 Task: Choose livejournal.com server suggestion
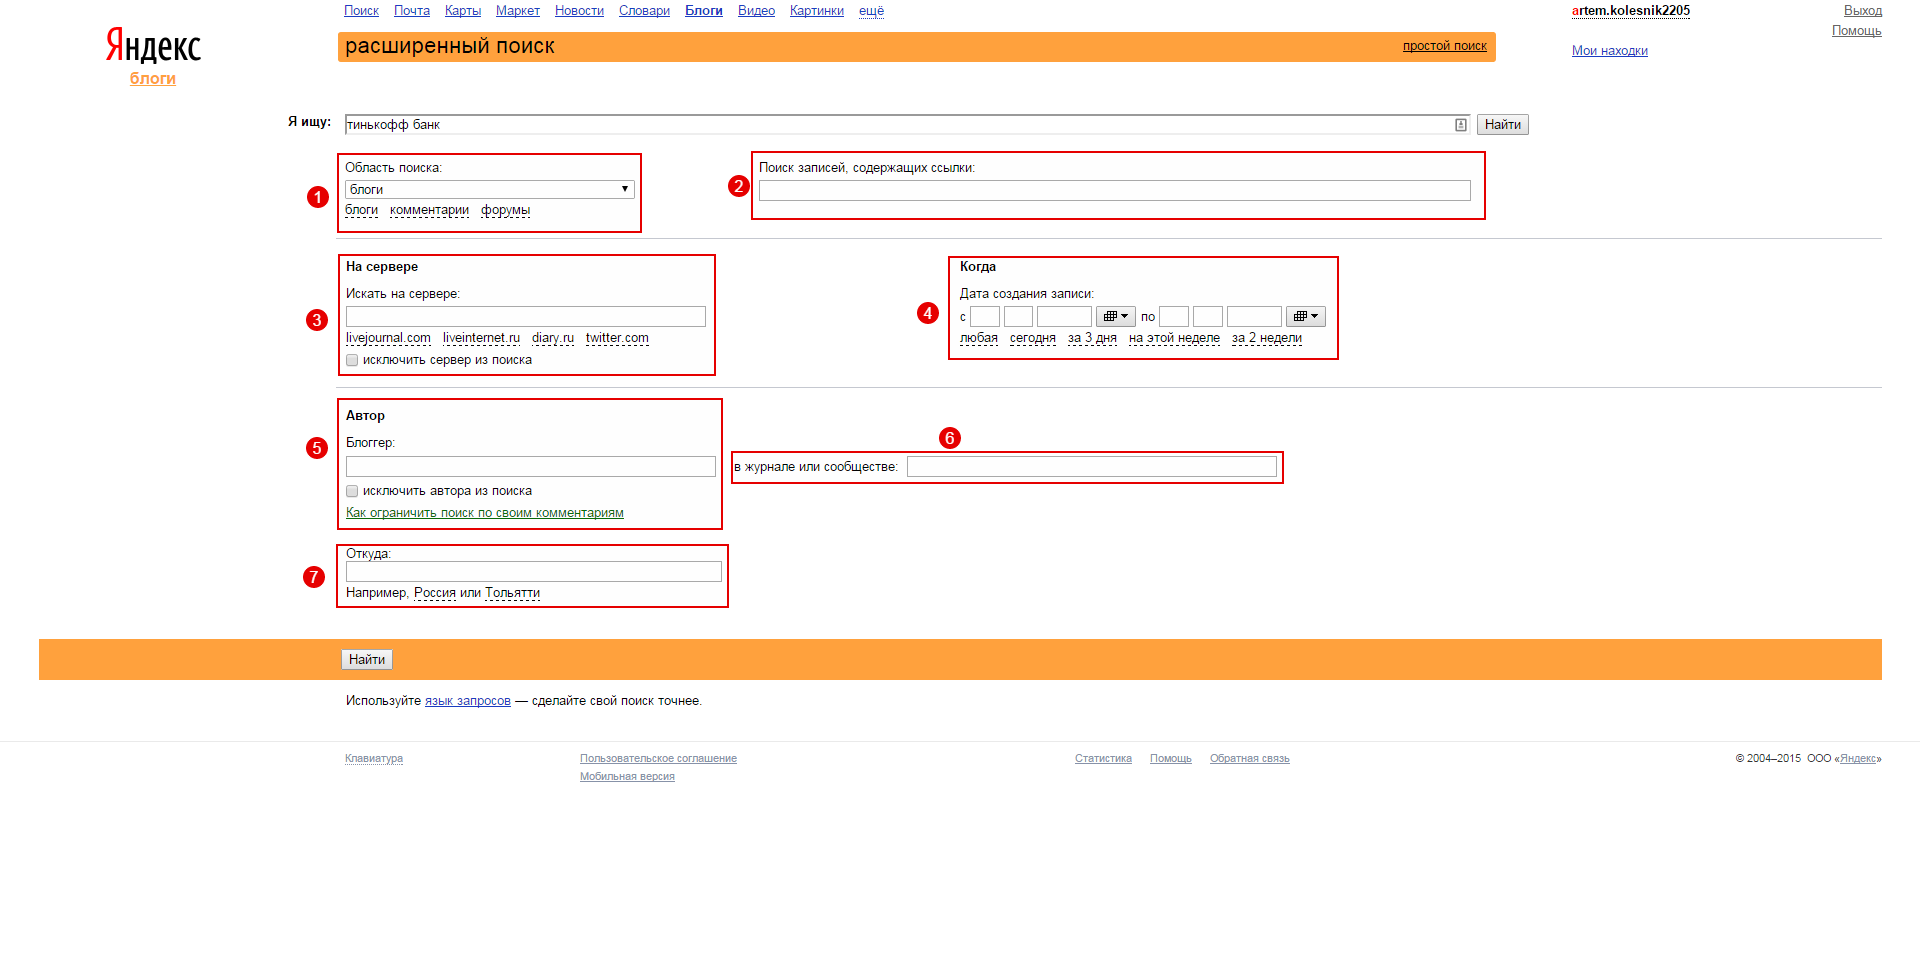pos(388,338)
